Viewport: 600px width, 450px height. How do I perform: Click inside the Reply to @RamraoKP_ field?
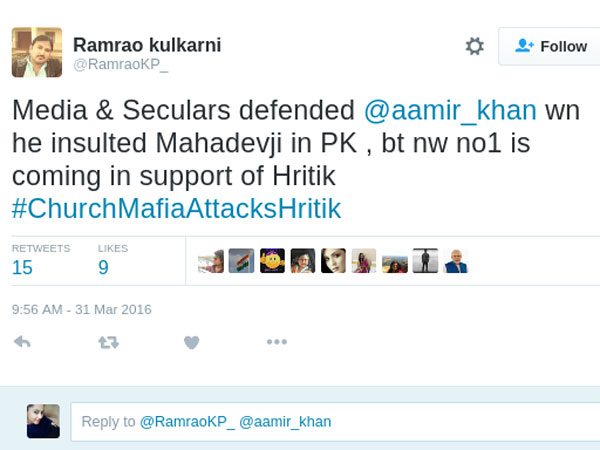(340, 422)
